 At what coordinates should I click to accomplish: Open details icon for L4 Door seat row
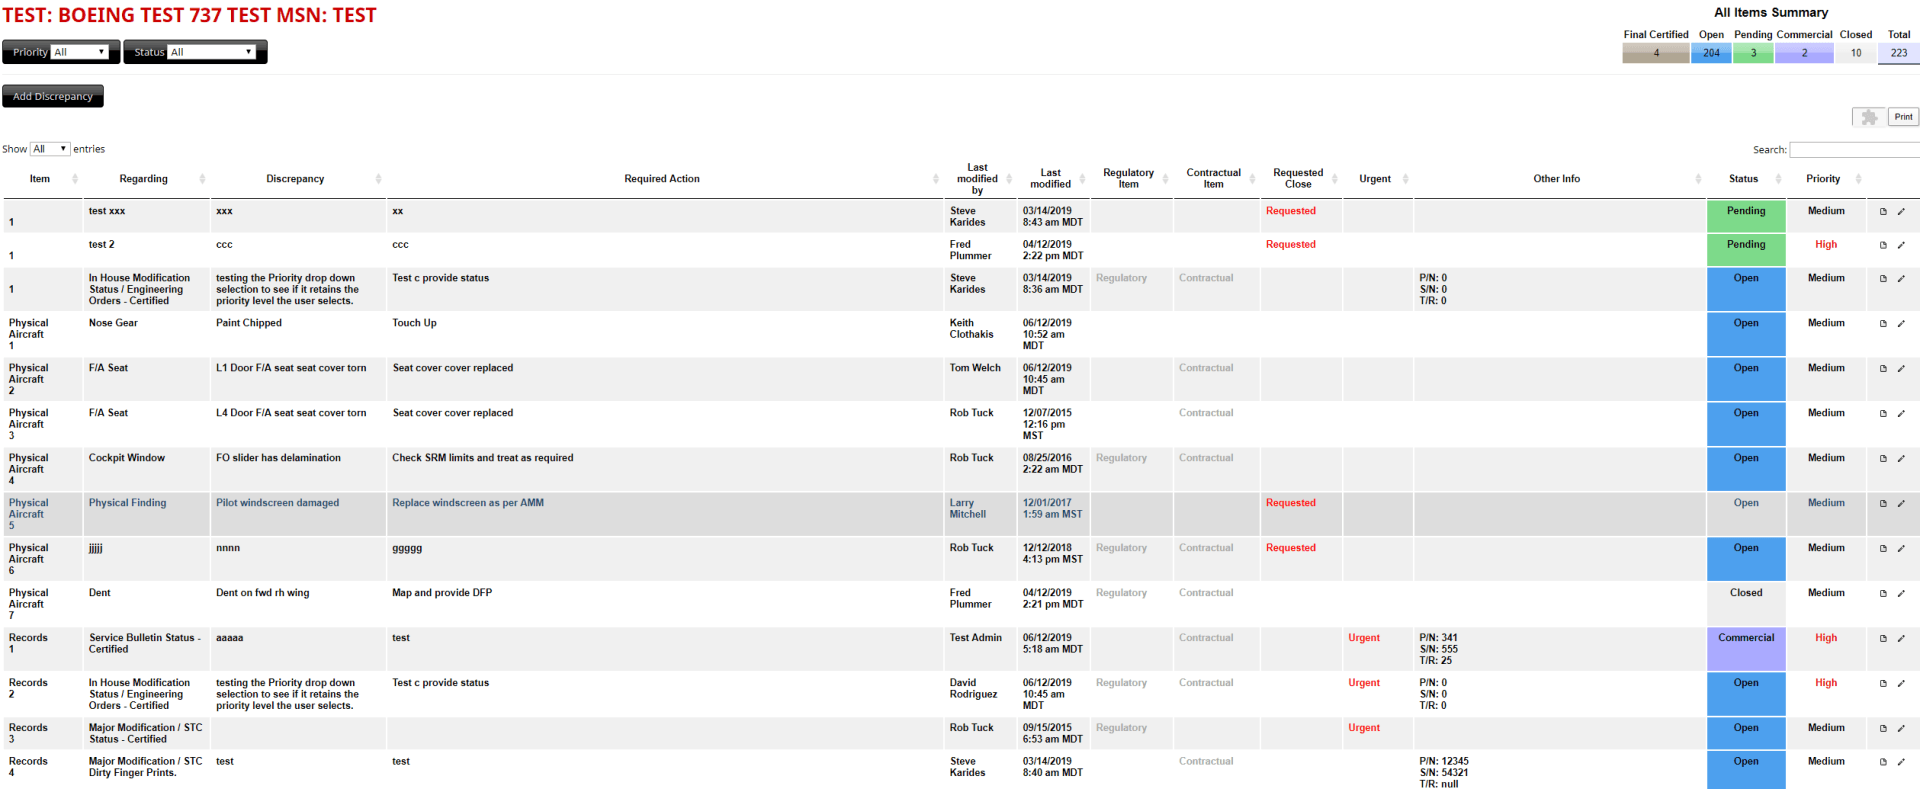click(1883, 414)
